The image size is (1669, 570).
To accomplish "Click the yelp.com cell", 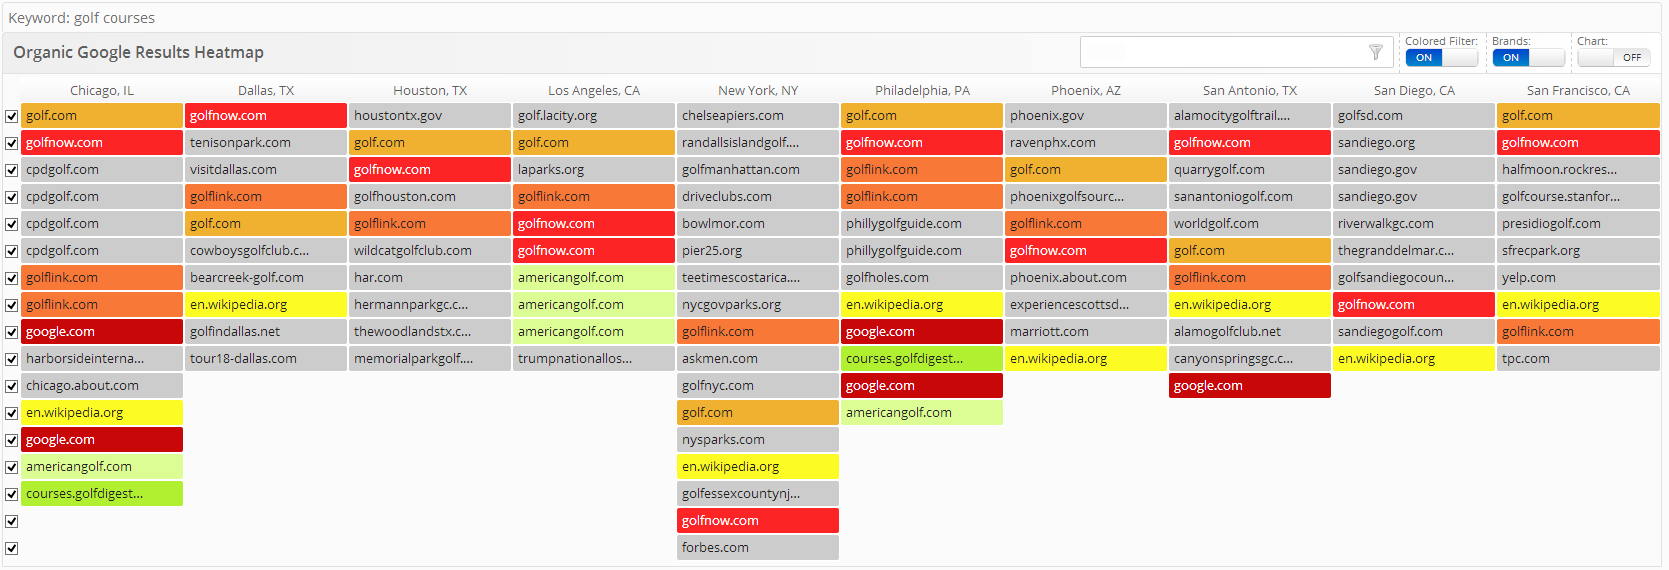I will pyautogui.click(x=1578, y=278).
